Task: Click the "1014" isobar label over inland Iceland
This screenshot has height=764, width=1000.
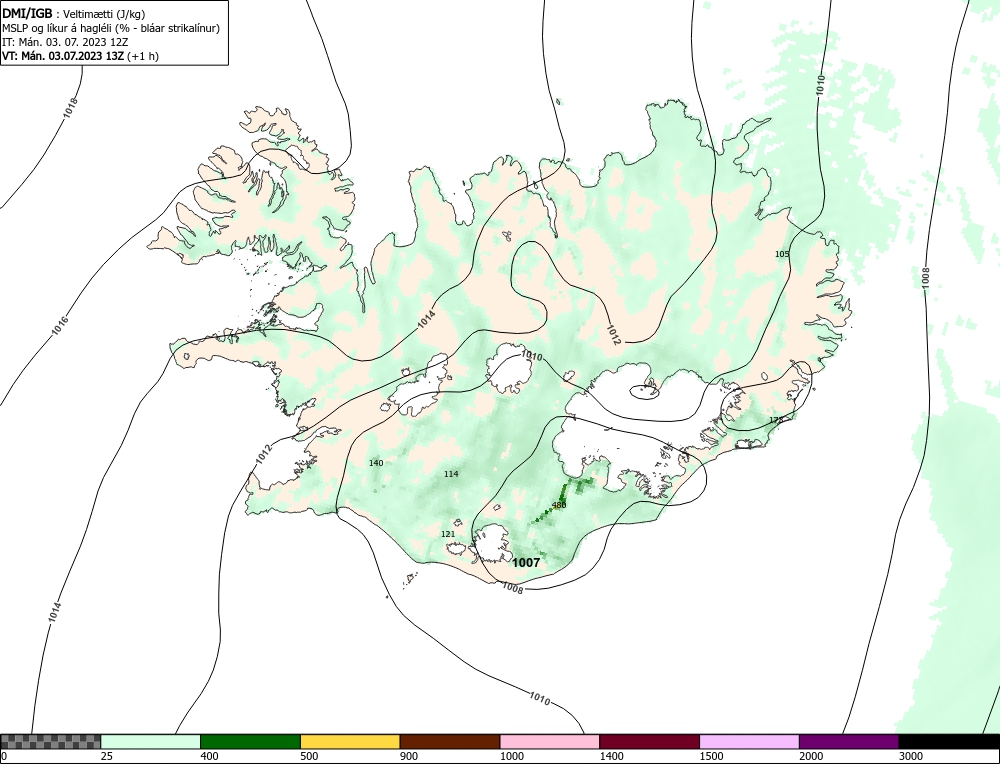Action: click(427, 319)
